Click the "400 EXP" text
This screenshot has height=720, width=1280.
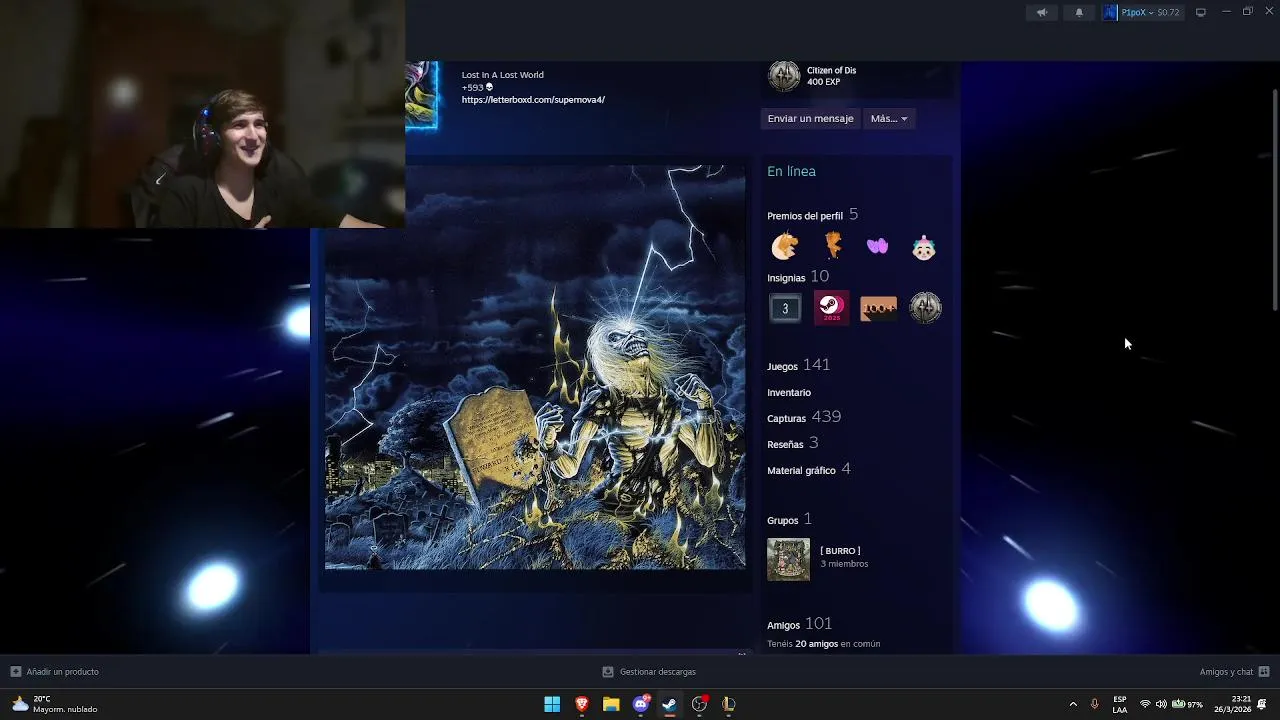click(x=823, y=82)
